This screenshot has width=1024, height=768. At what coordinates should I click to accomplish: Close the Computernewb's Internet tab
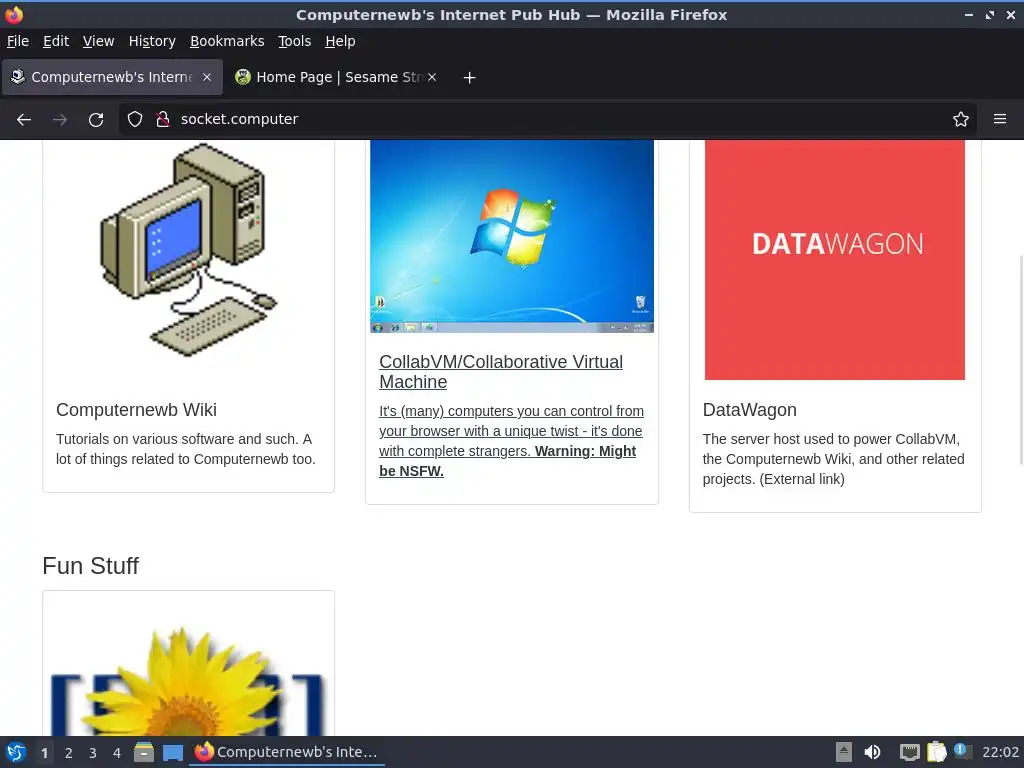pos(206,77)
